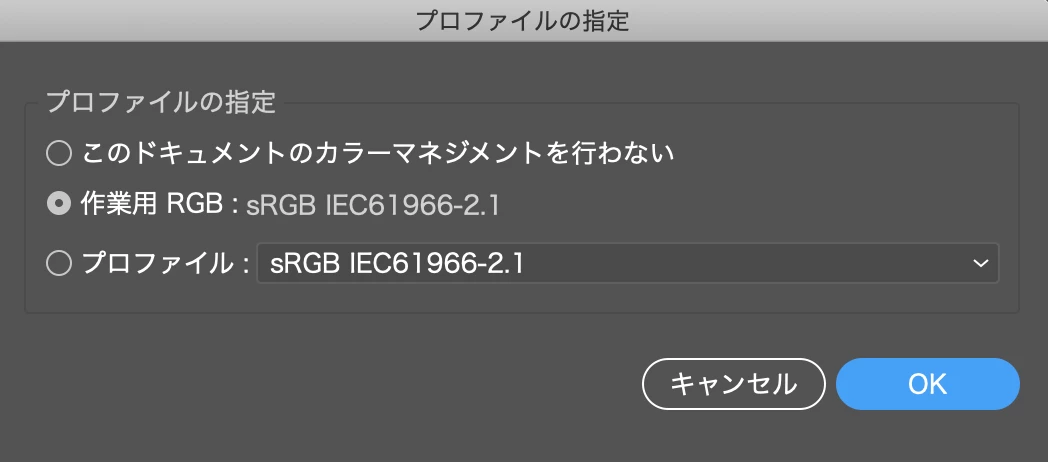Click the filled radio dot for 作業用 RGB
The height and width of the screenshot is (462, 1048).
click(x=59, y=204)
